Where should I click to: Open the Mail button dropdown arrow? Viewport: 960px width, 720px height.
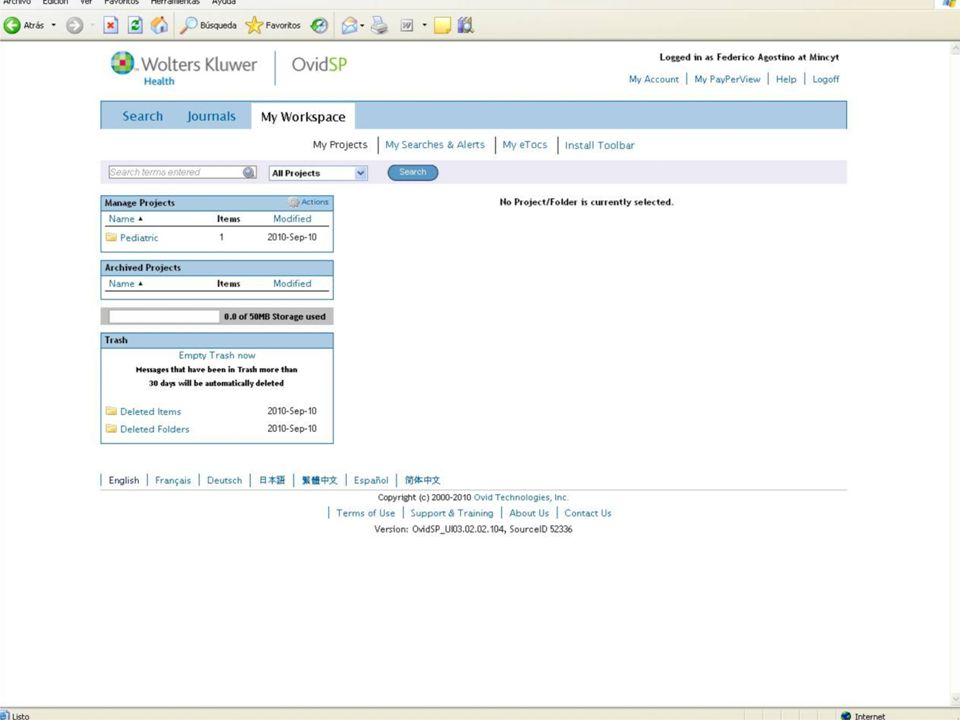[x=362, y=25]
